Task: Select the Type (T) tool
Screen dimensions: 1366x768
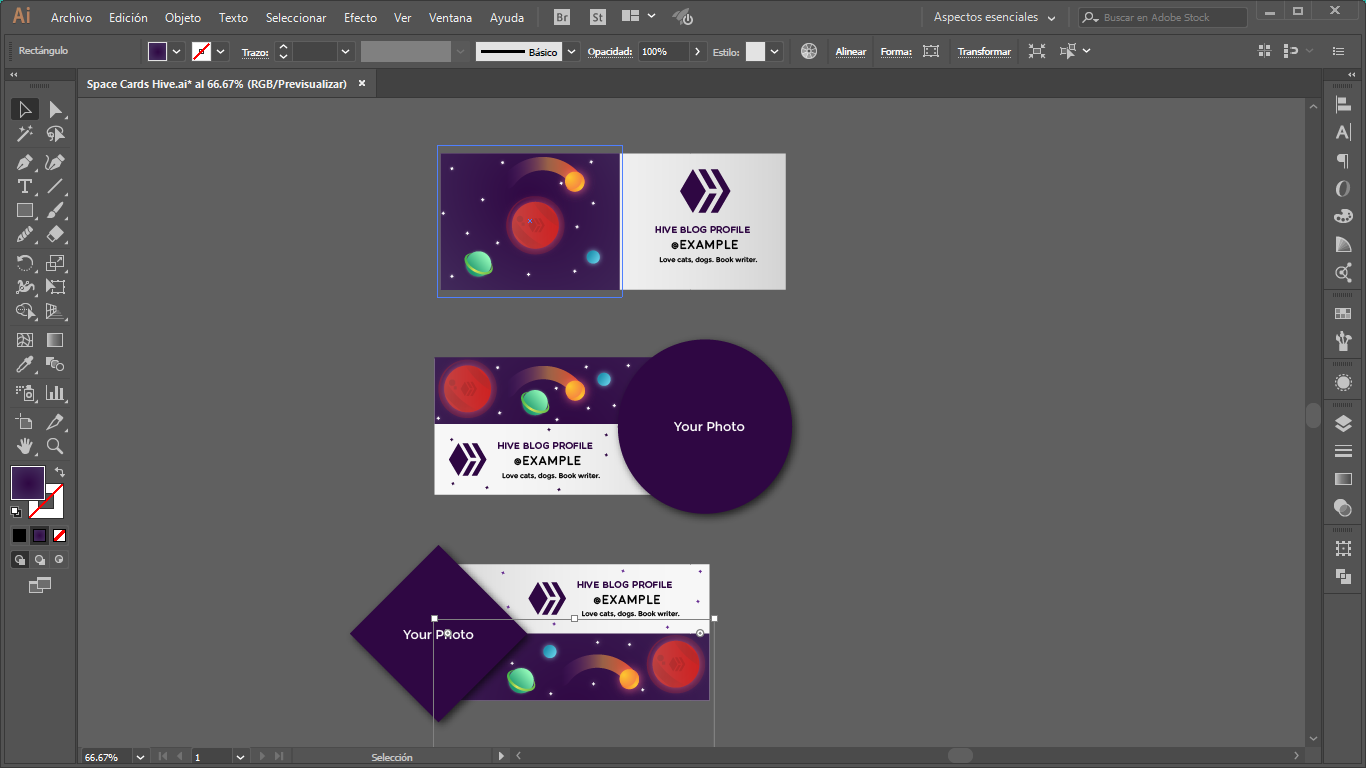Action: point(25,186)
